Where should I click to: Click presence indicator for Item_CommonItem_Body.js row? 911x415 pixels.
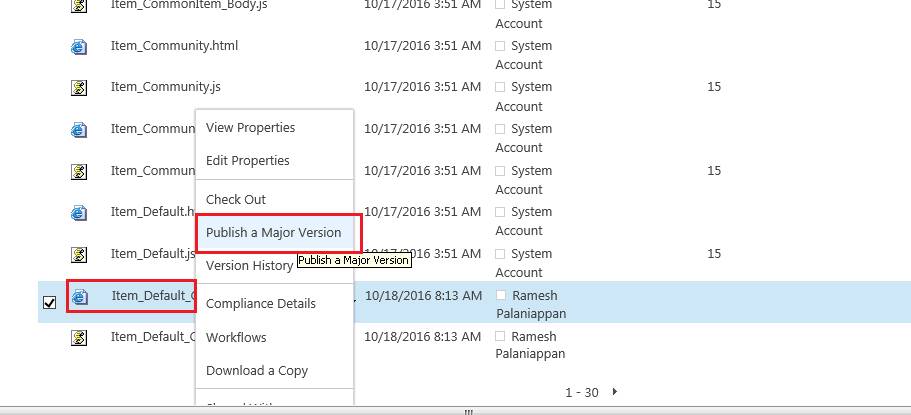click(500, 5)
